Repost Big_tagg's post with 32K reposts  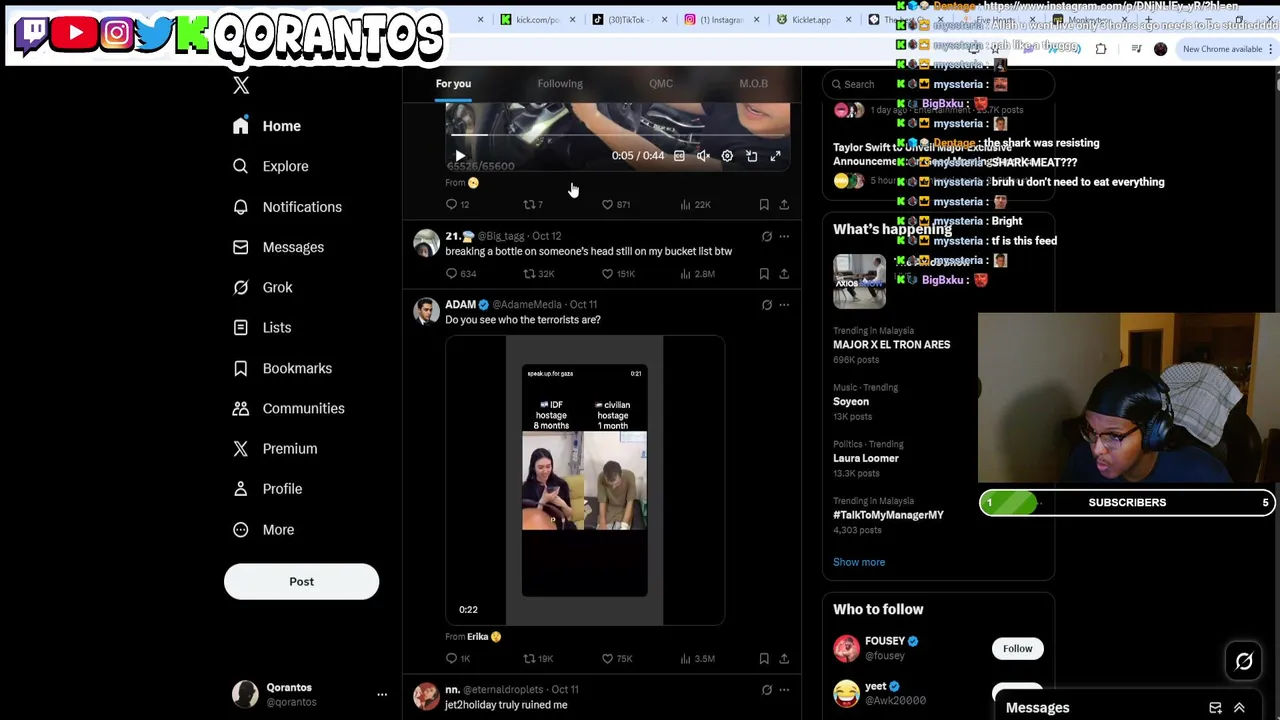click(538, 273)
